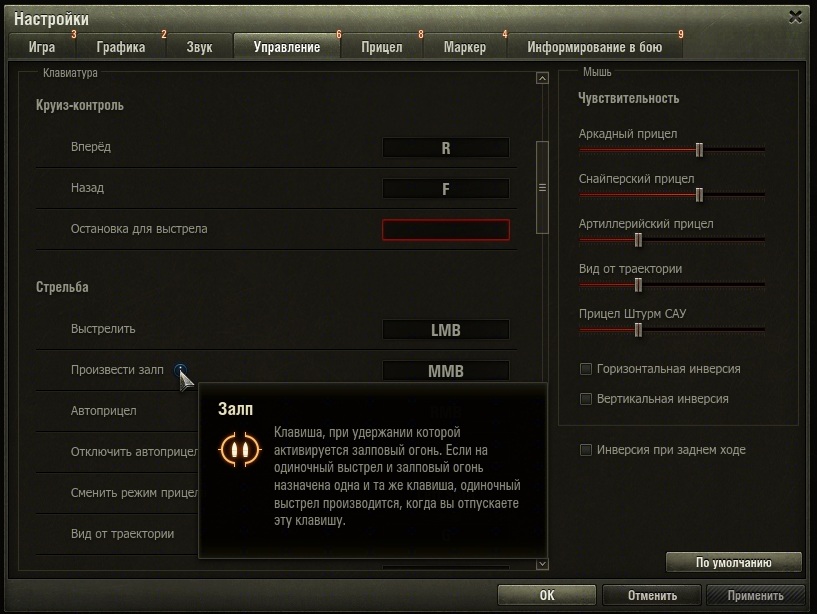The width and height of the screenshot is (817, 614).
Task: Go to the Прицел tab
Action: 382,47
